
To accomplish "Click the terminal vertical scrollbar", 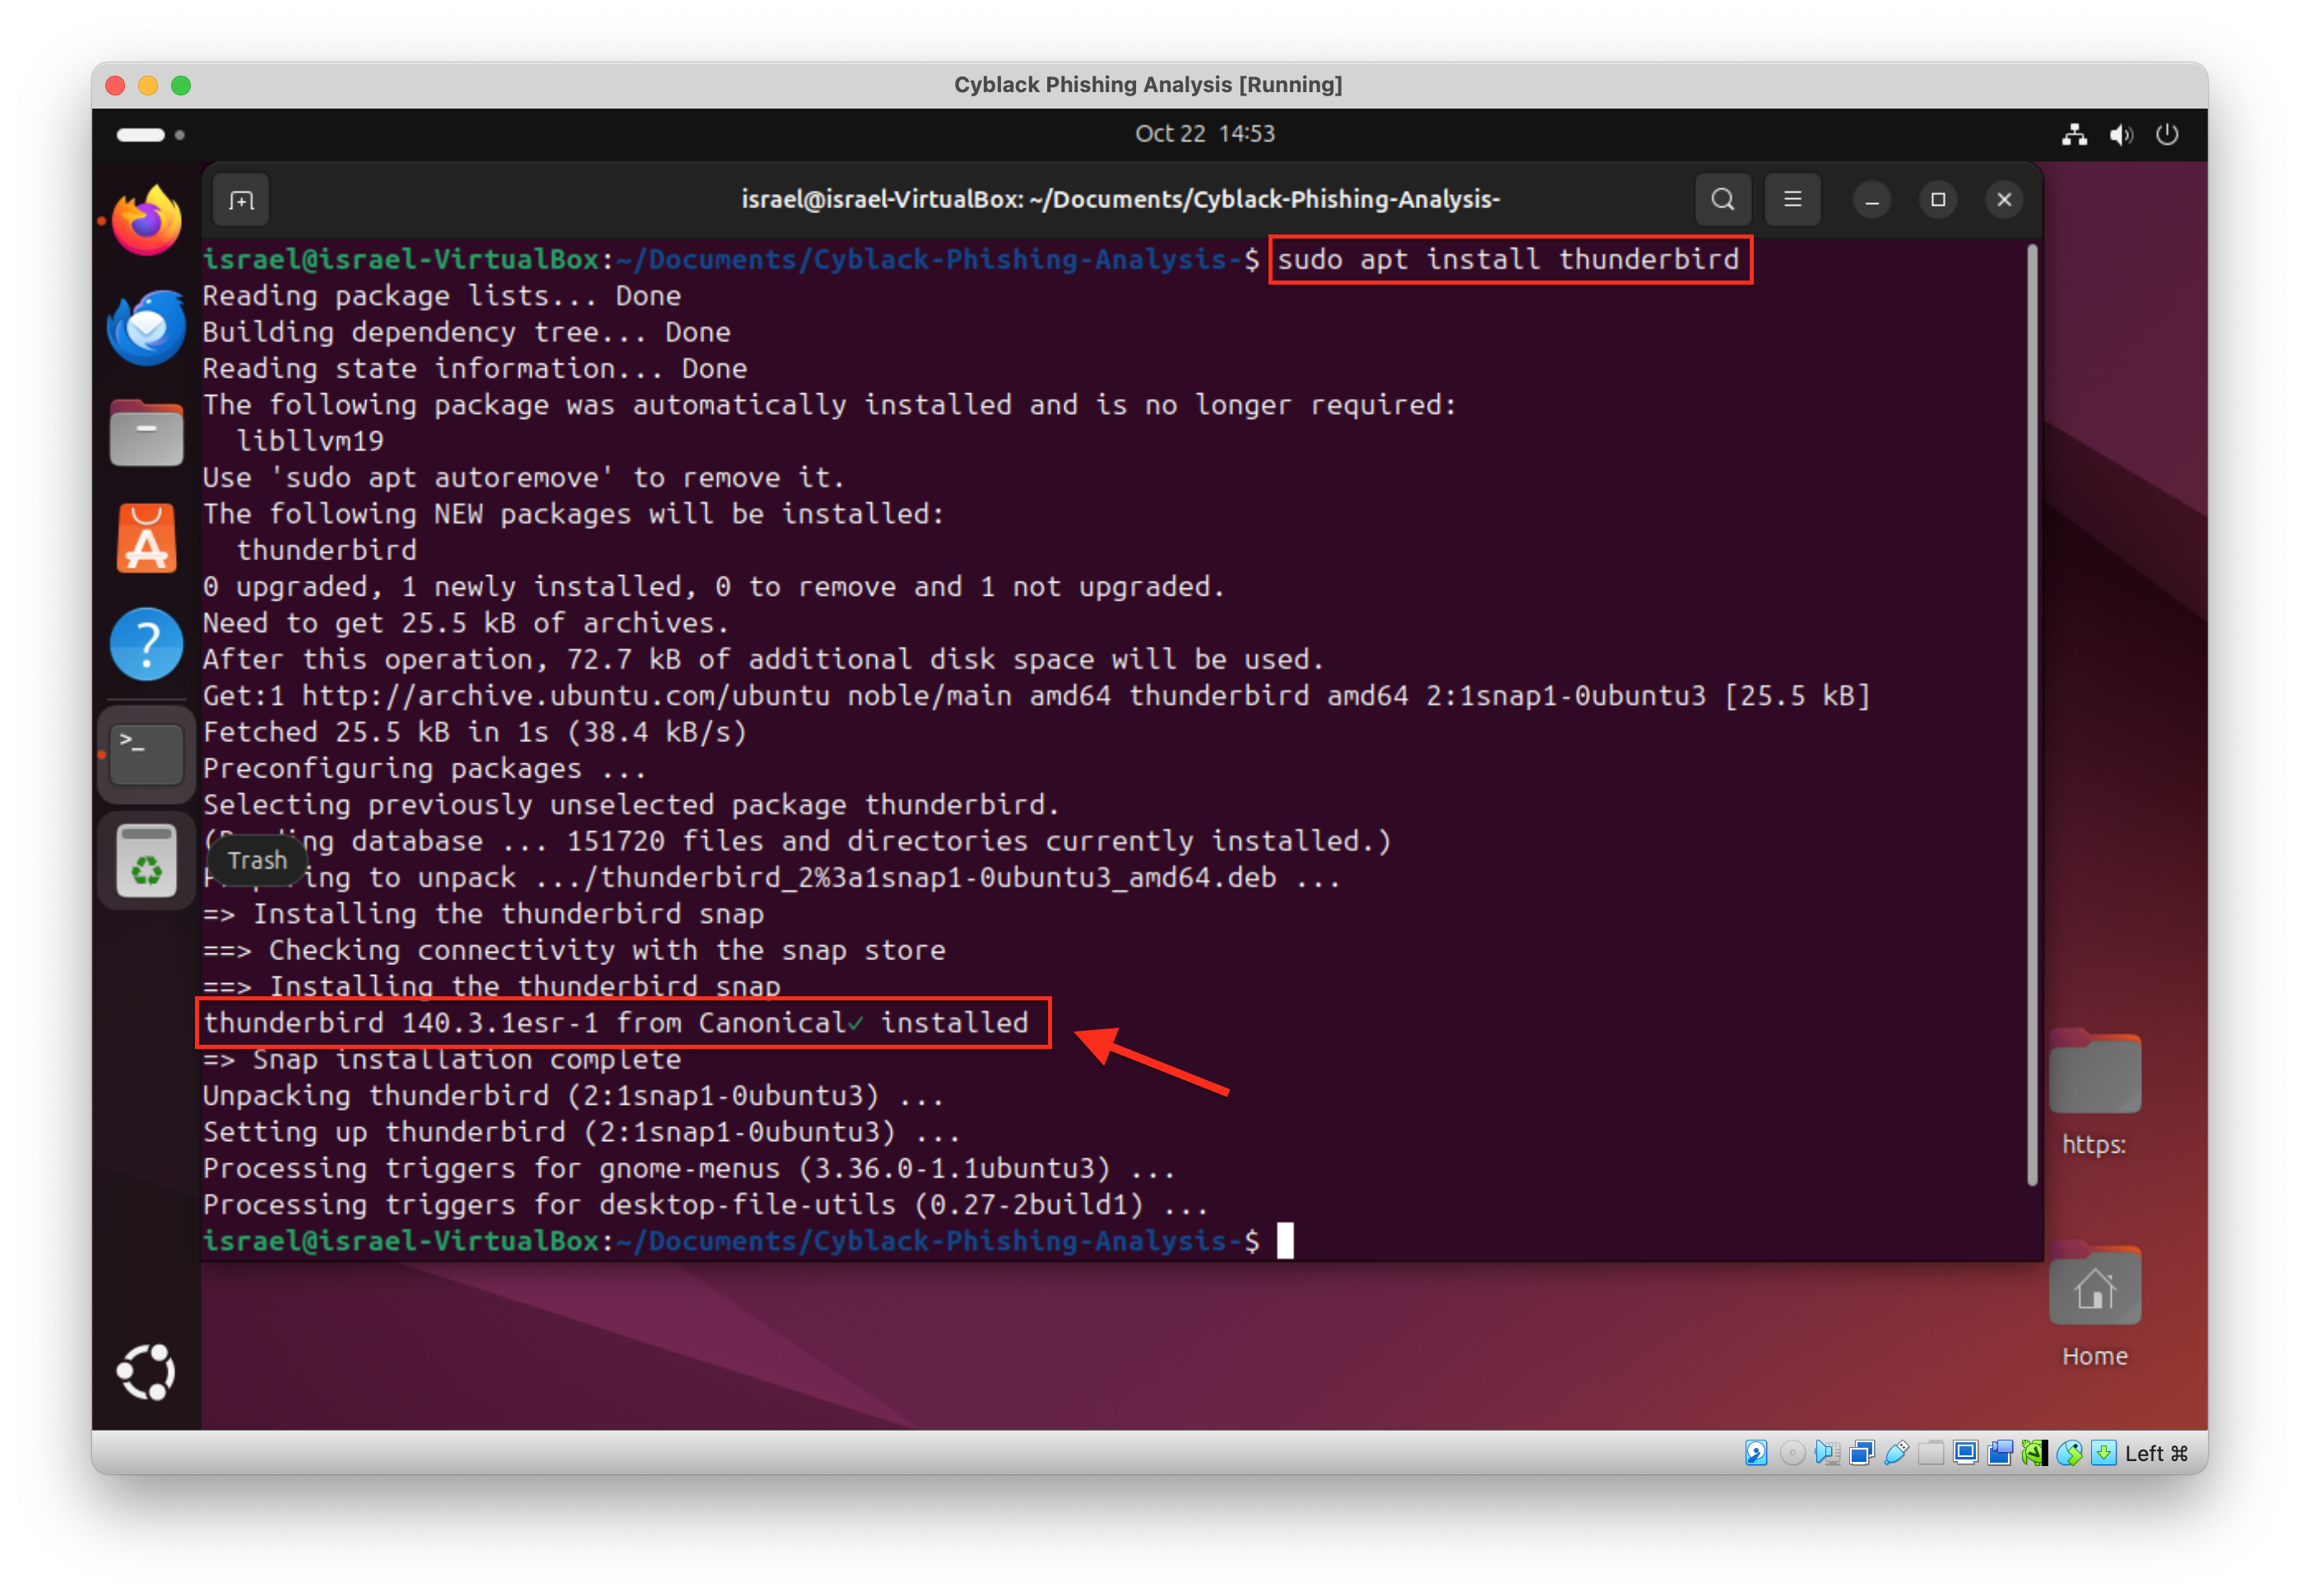I will point(2031,715).
